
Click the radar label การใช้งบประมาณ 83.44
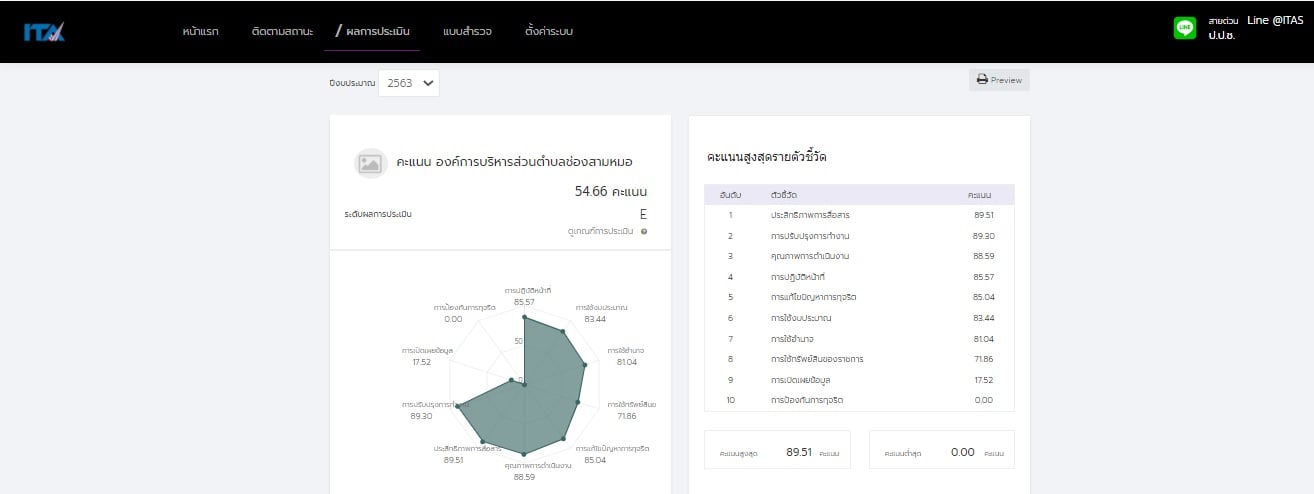[601, 312]
